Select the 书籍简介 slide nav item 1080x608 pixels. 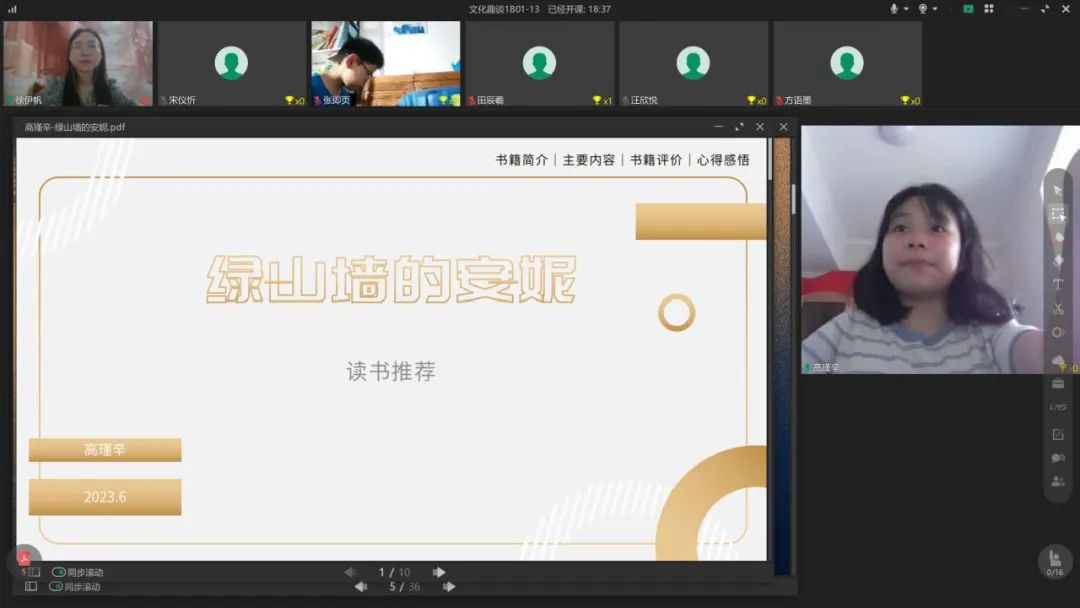pyautogui.click(x=522, y=160)
